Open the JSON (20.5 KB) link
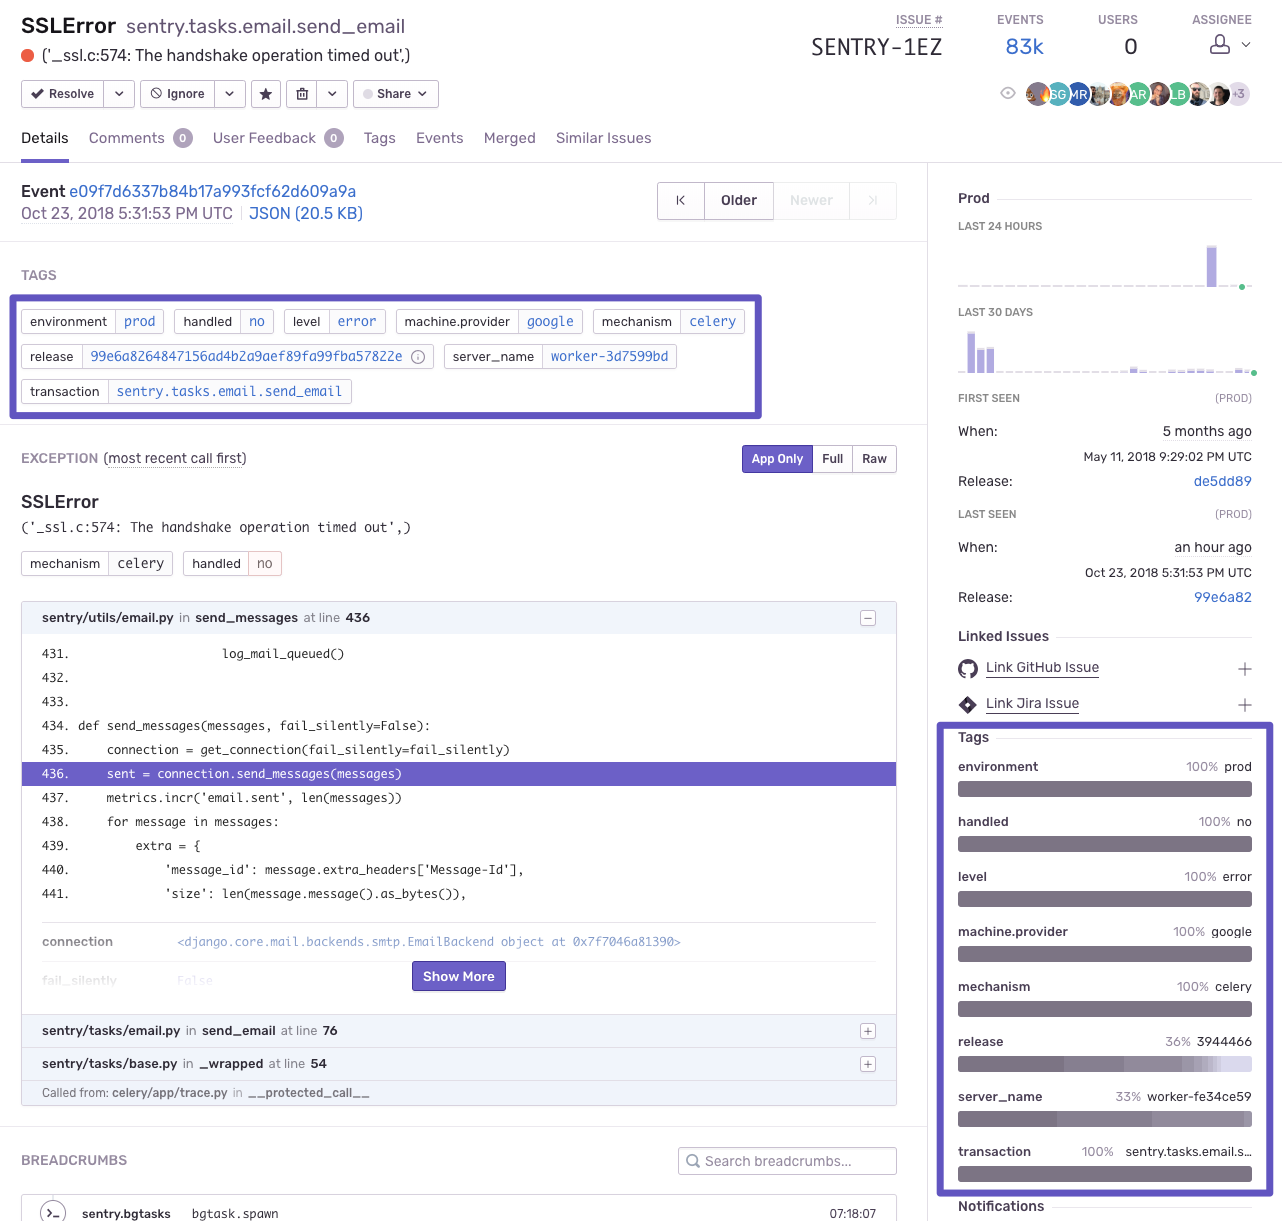This screenshot has width=1282, height=1221. pyautogui.click(x=305, y=213)
